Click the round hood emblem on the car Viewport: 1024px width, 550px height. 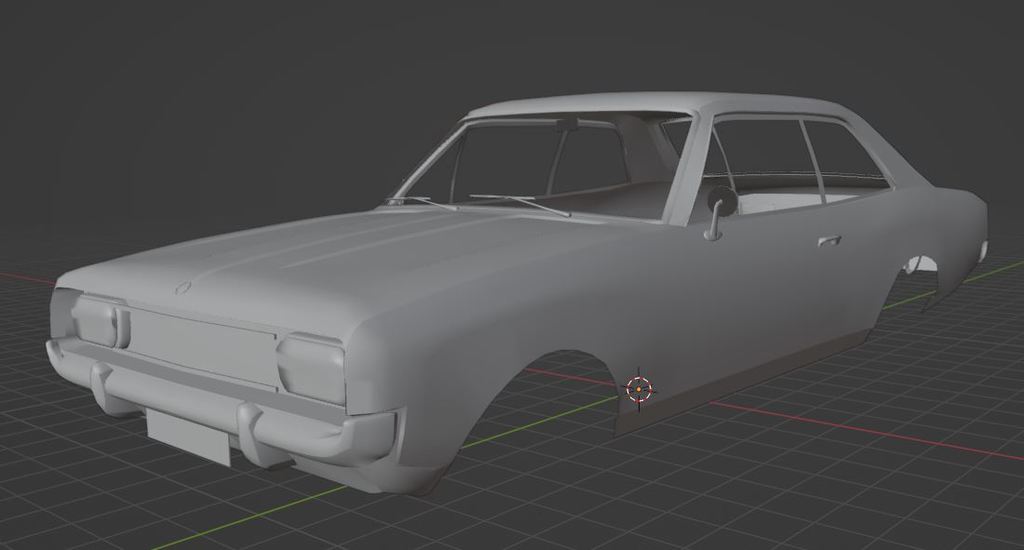click(x=184, y=287)
